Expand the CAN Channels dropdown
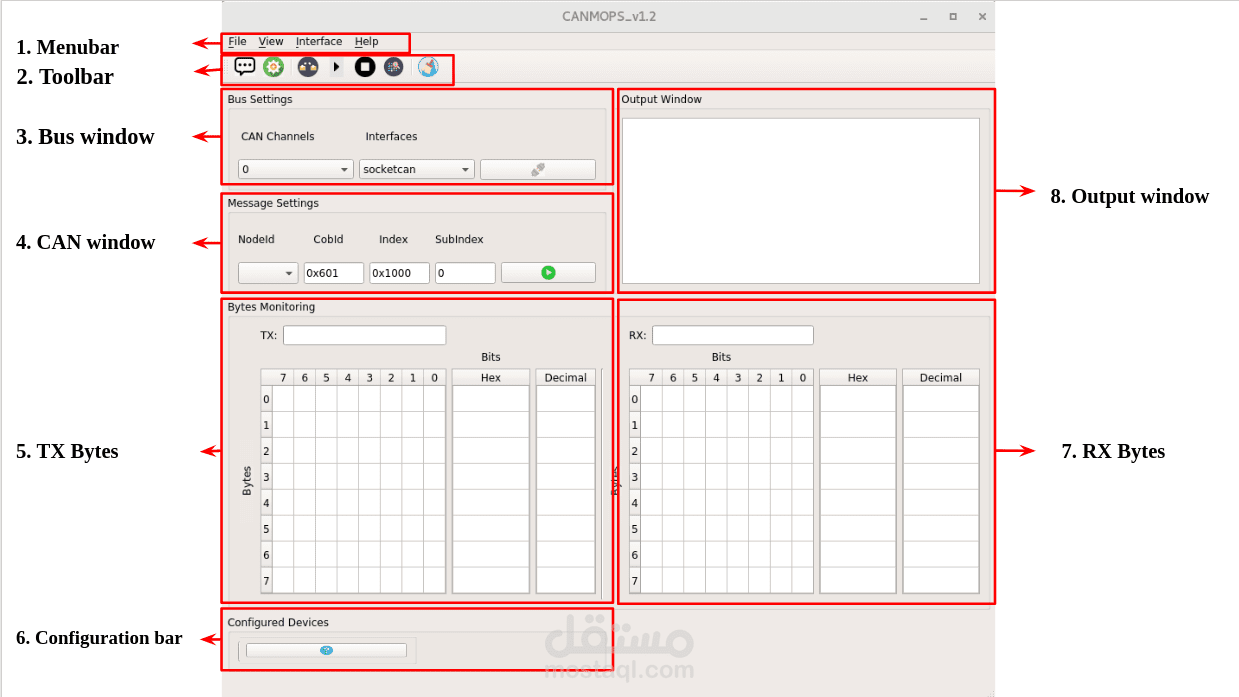Viewport: 1239px width, 697px height. [296, 169]
